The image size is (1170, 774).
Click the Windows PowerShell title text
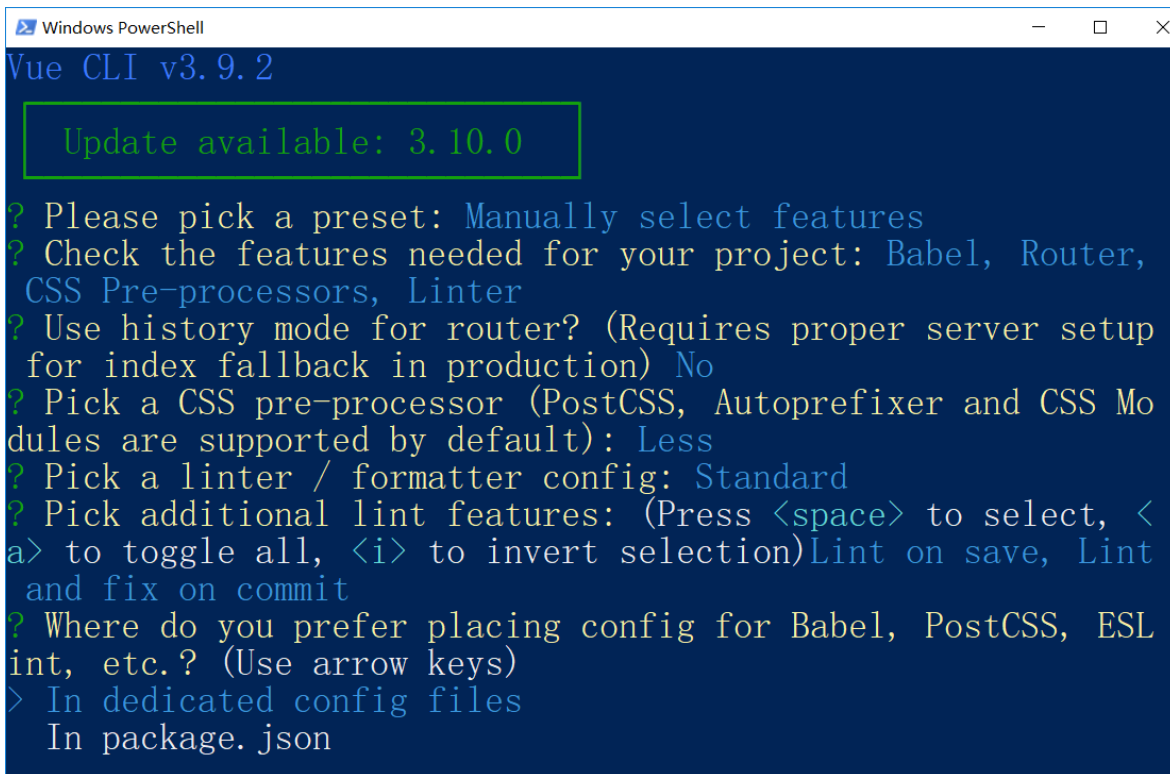[x=123, y=28]
